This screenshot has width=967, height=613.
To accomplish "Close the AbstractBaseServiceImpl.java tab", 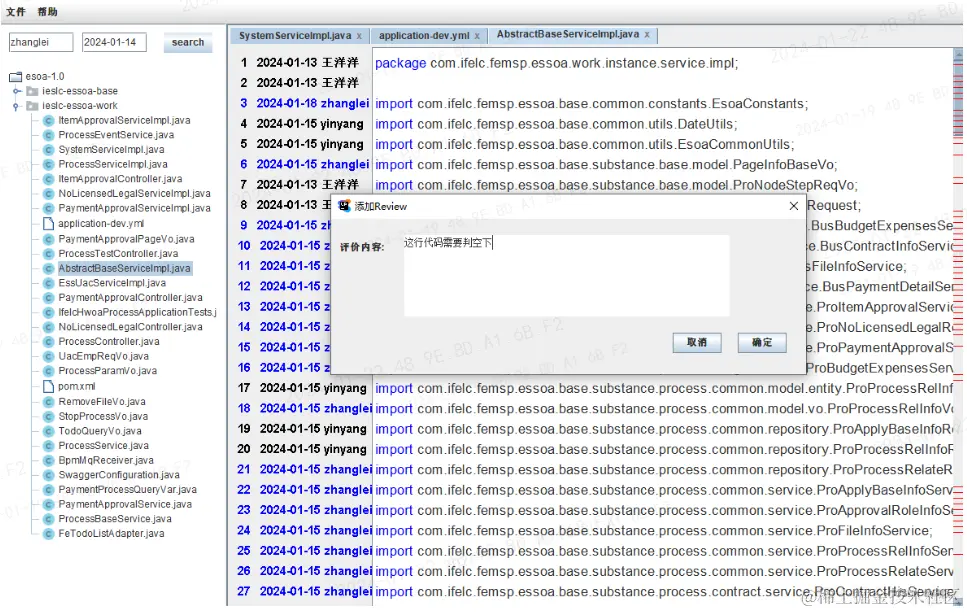I will click(x=647, y=35).
